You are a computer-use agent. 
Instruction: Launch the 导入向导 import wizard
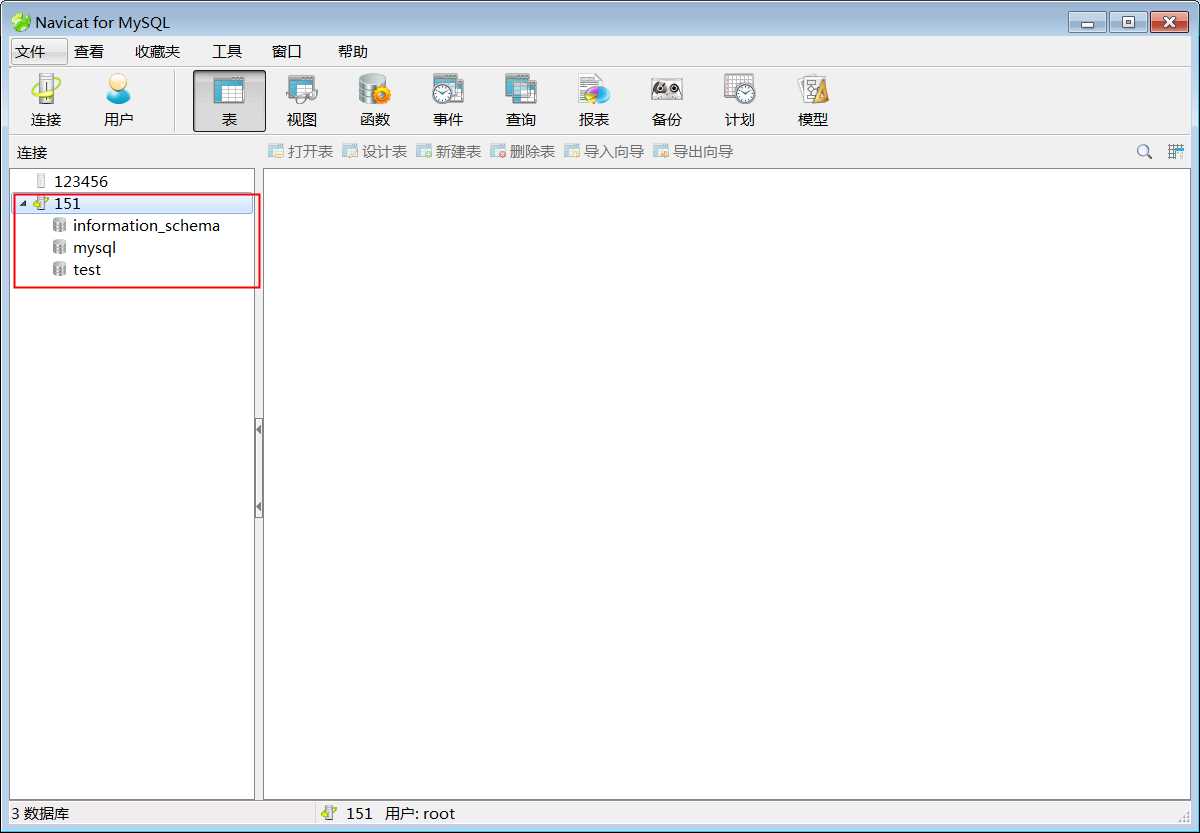(603, 152)
